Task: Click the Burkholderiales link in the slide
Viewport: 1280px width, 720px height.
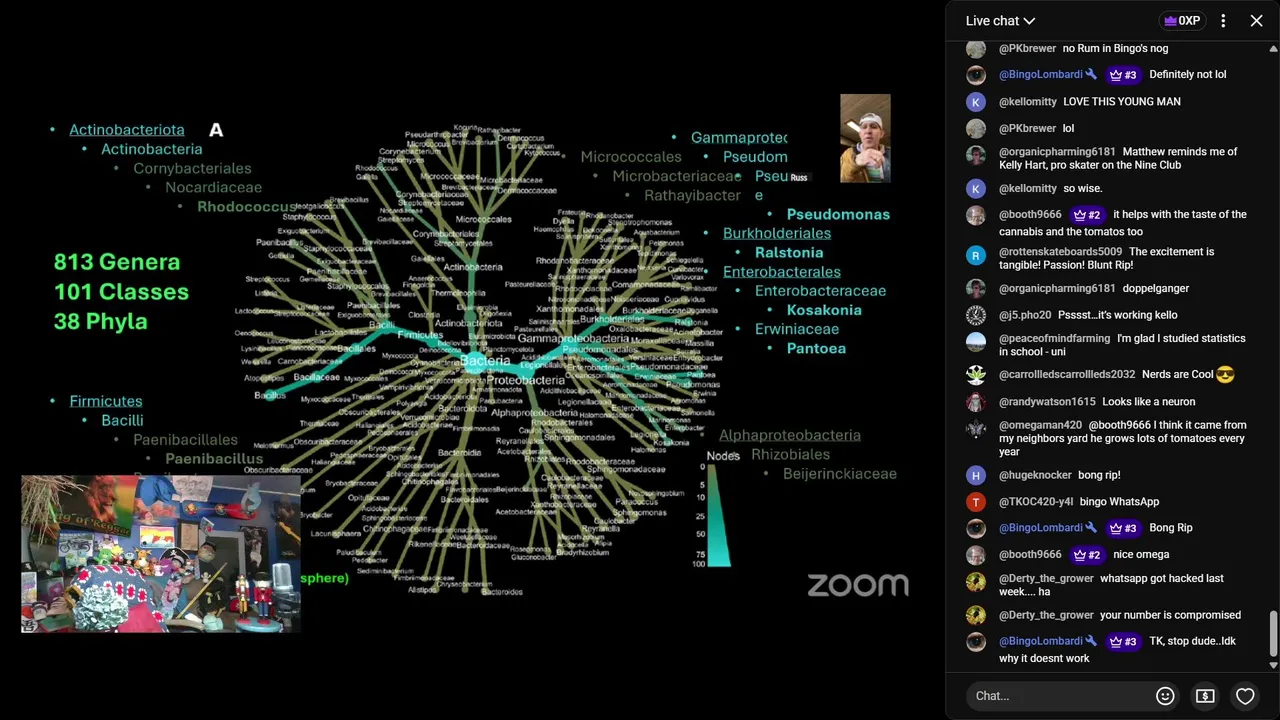Action: click(x=777, y=233)
